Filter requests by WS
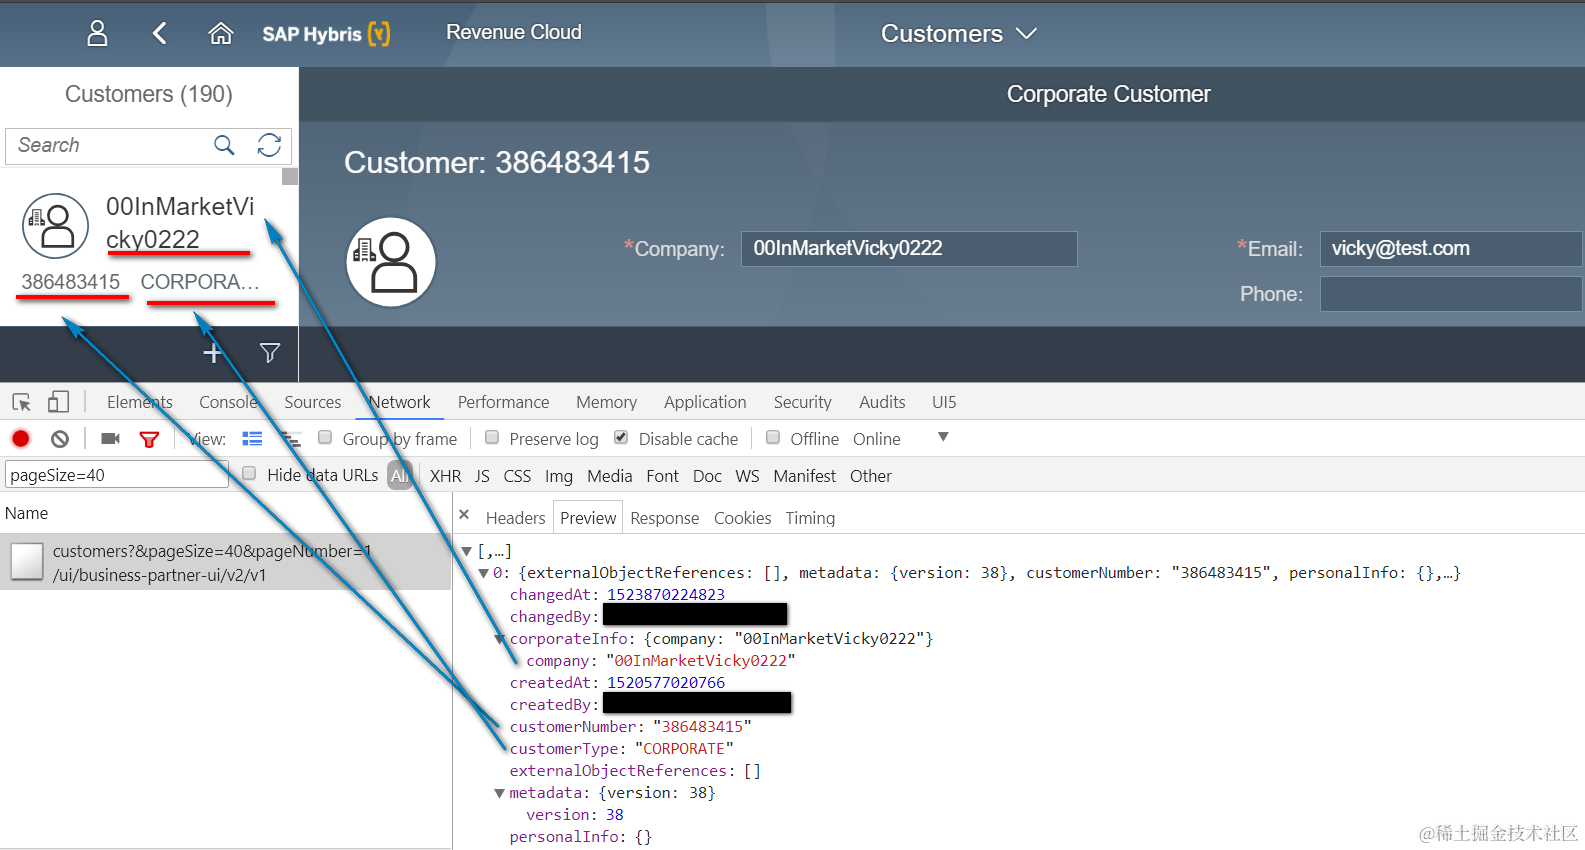 747,476
